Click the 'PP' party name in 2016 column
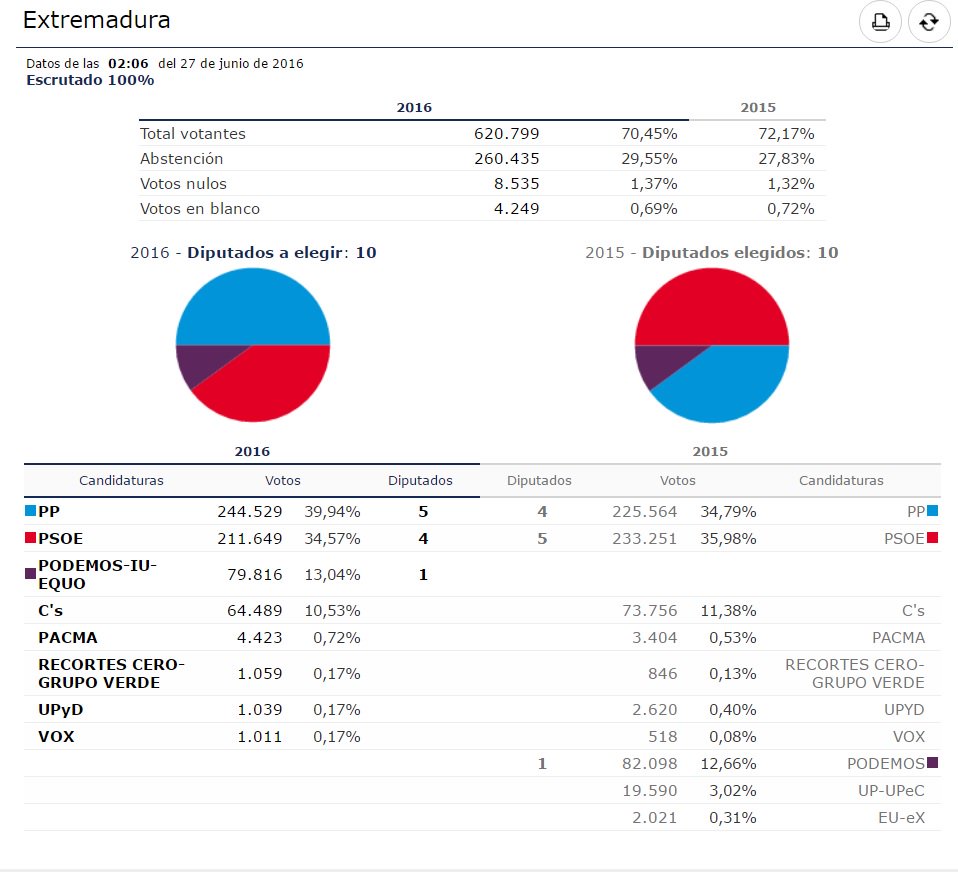This screenshot has height=872, width=958. pyautogui.click(x=49, y=511)
